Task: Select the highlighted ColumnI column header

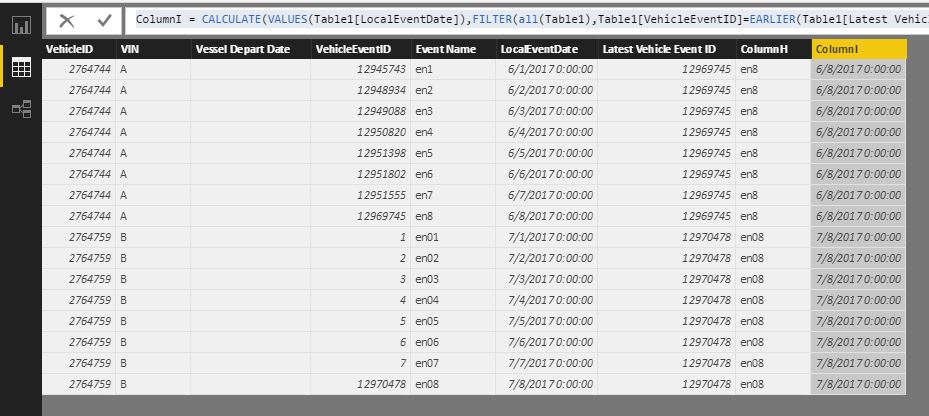Action: pos(859,49)
